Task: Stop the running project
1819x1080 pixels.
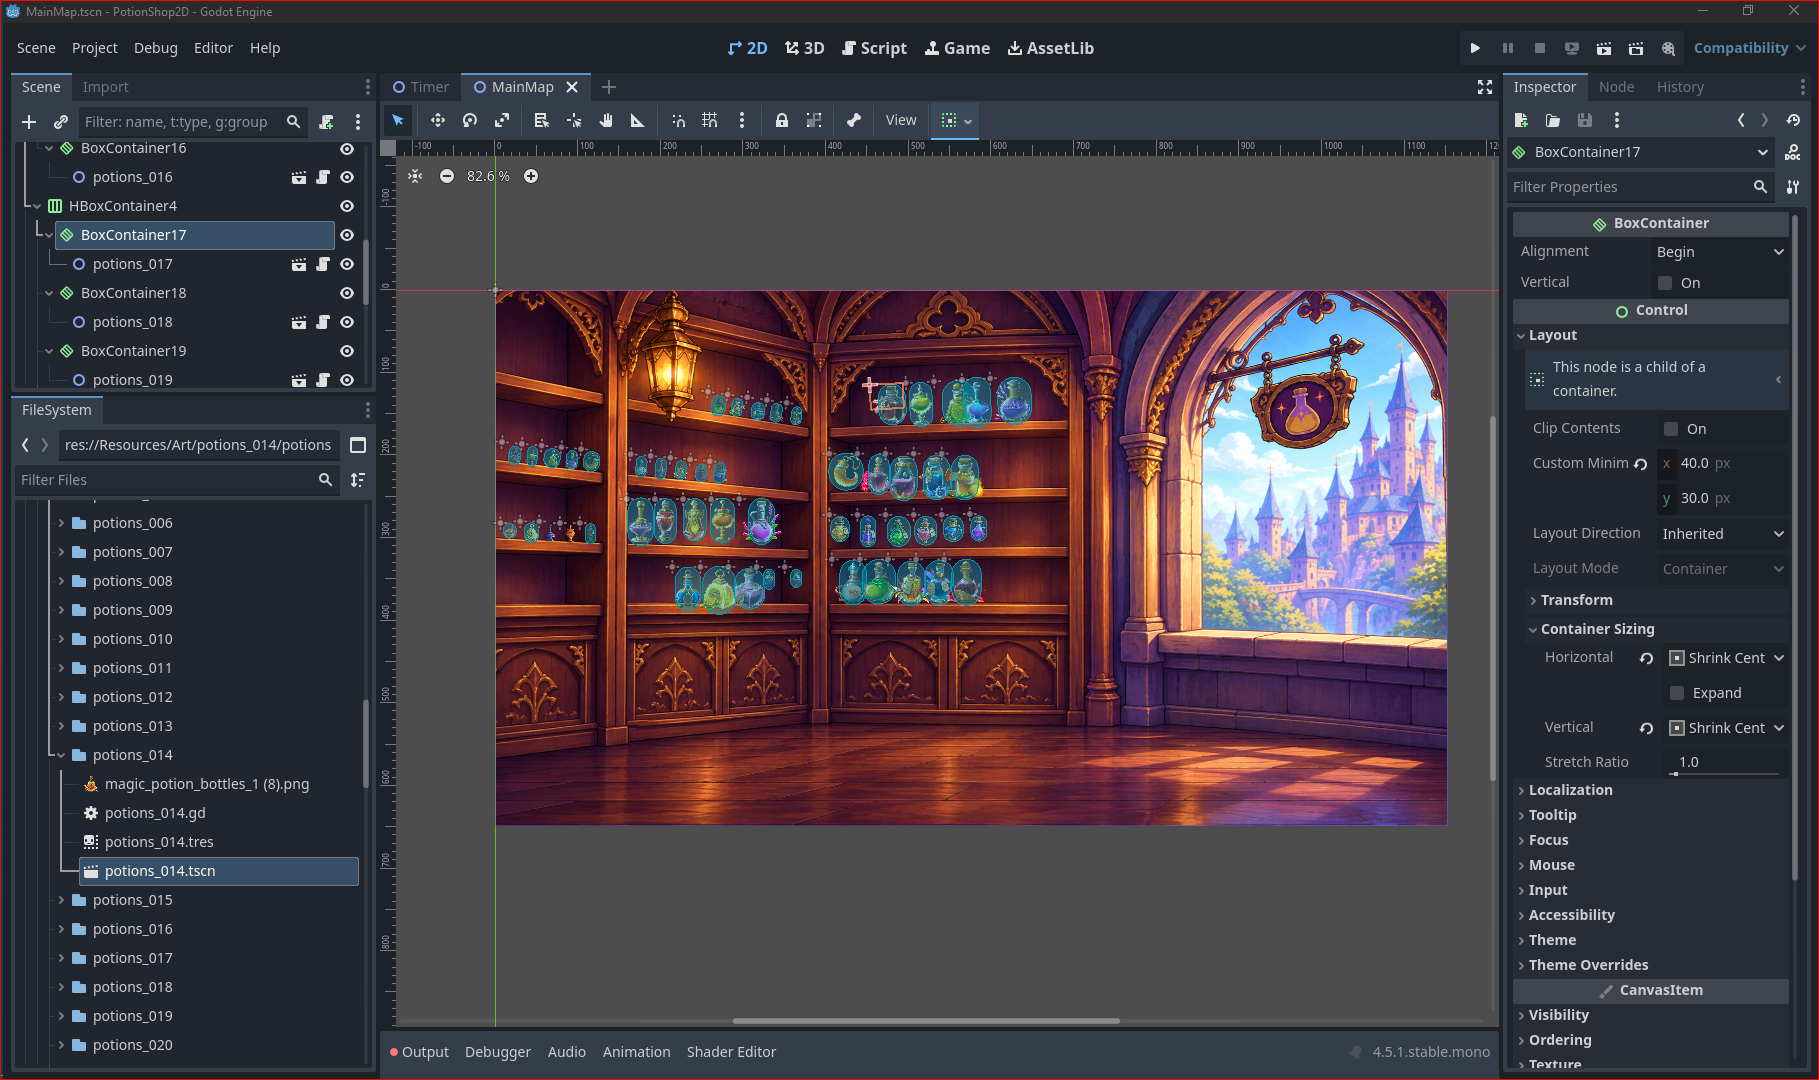Action: tap(1540, 48)
